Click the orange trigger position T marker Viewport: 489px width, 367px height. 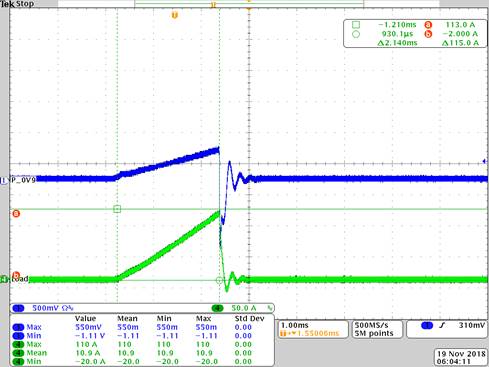point(213,5)
